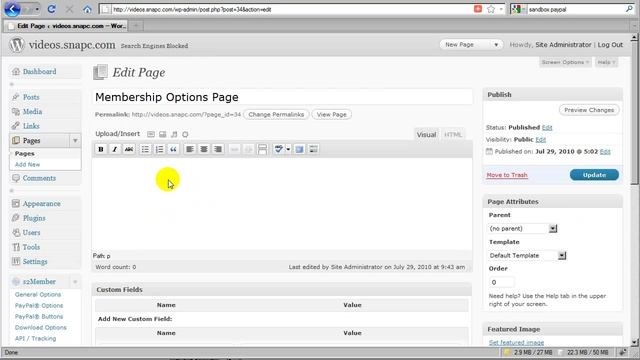Click the Update button
This screenshot has height=360, width=640.
pos(594,175)
